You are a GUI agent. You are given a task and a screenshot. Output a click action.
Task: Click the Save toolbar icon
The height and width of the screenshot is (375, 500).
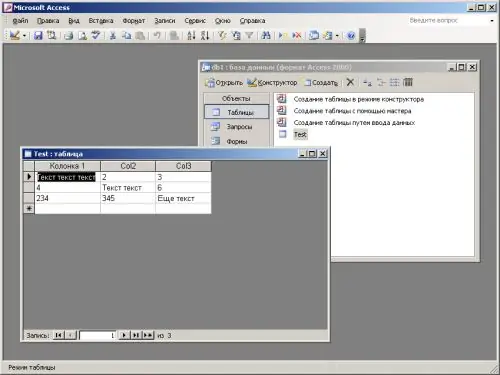38,35
